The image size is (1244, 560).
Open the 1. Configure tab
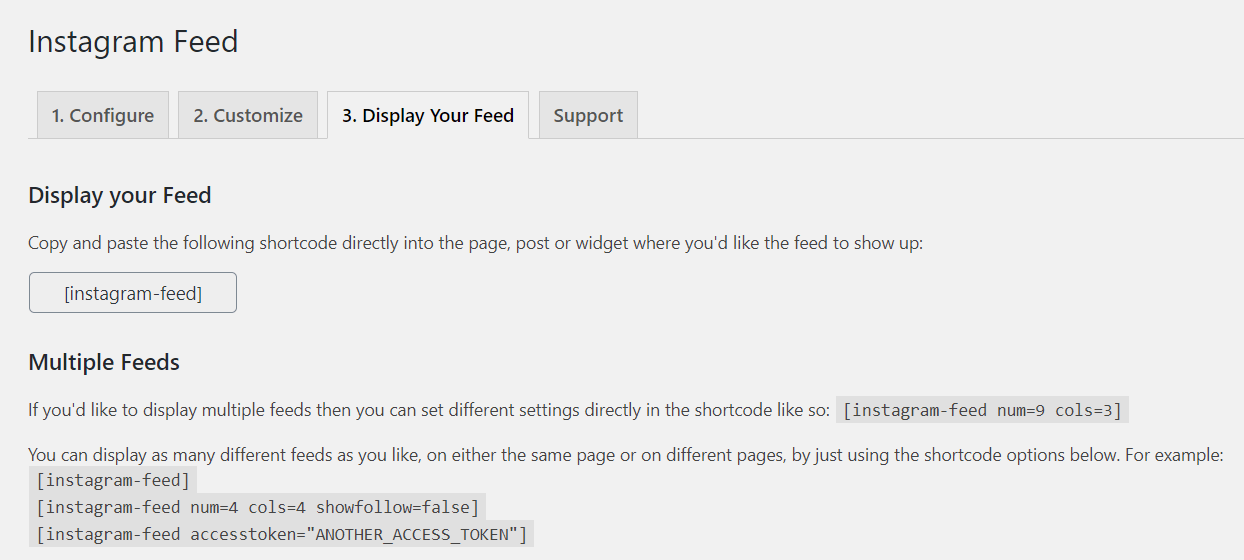coord(103,116)
